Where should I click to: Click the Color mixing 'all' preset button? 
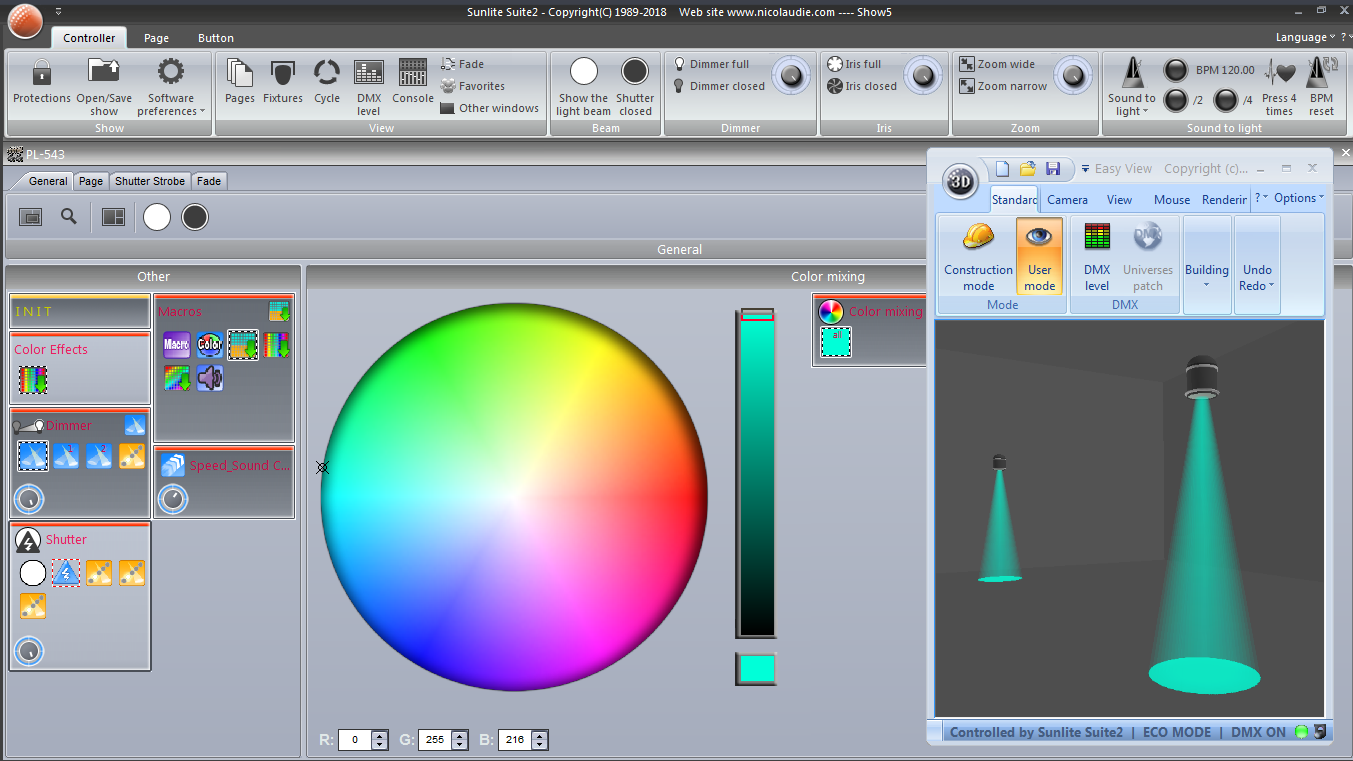click(836, 342)
